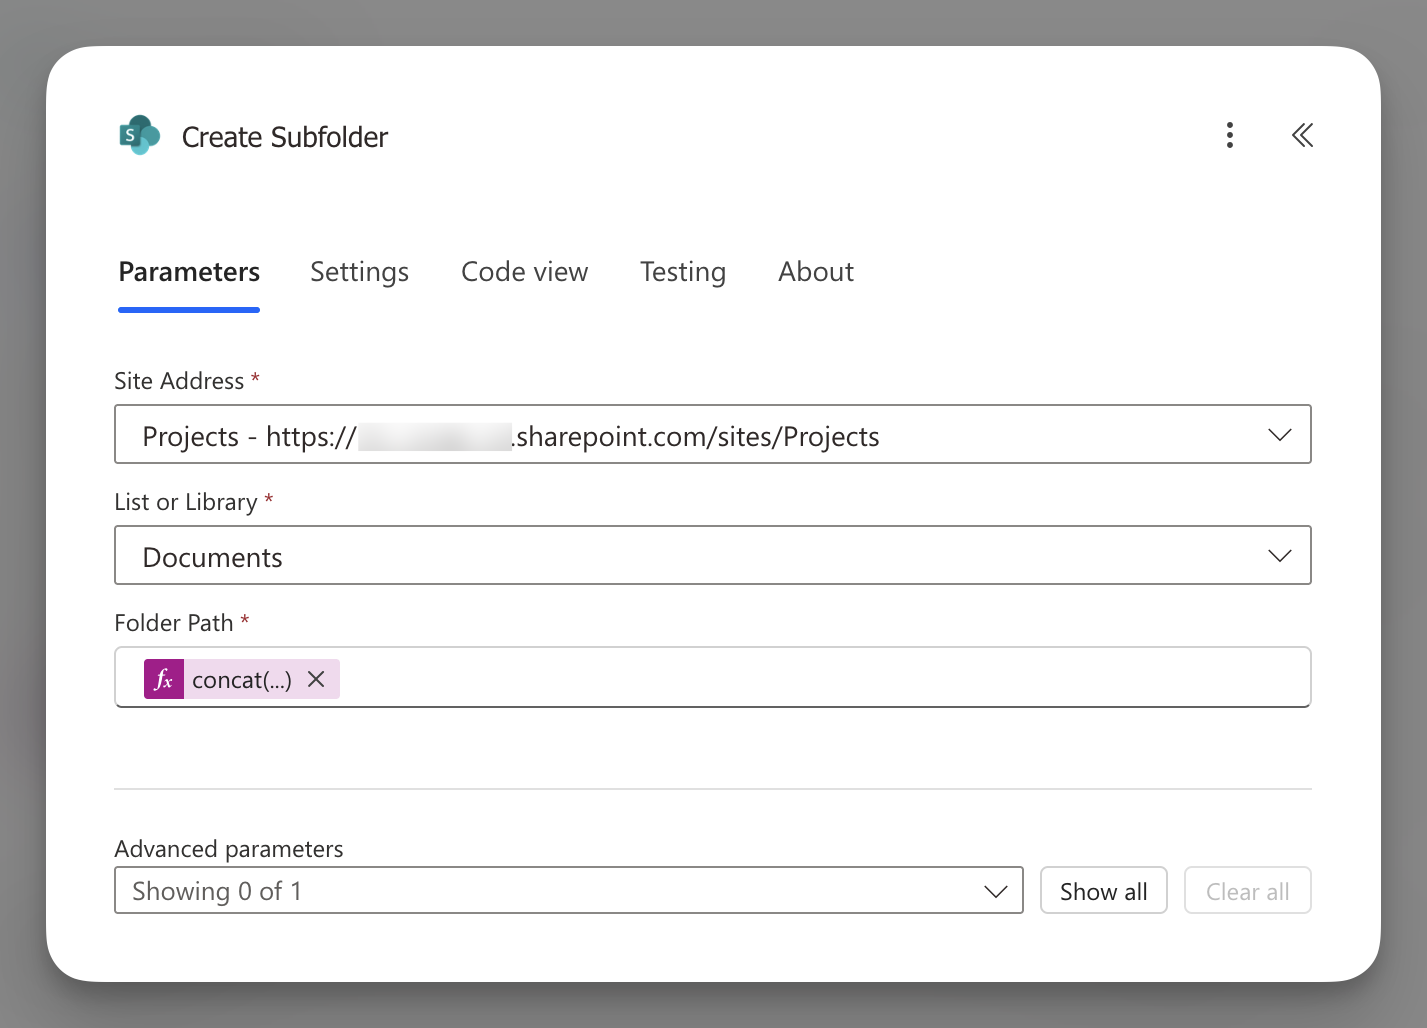The height and width of the screenshot is (1028, 1427).
Task: Switch to the Parameters tab
Action: 189,272
